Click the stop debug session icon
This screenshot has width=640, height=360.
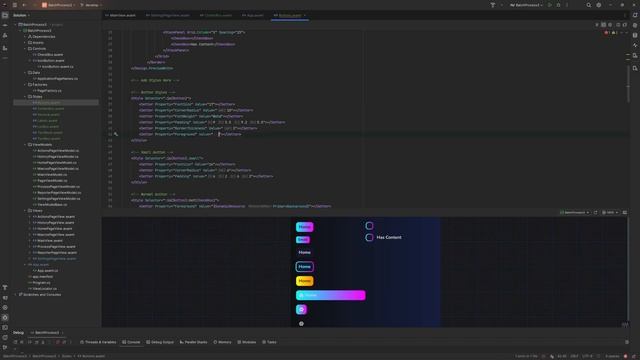58,342
